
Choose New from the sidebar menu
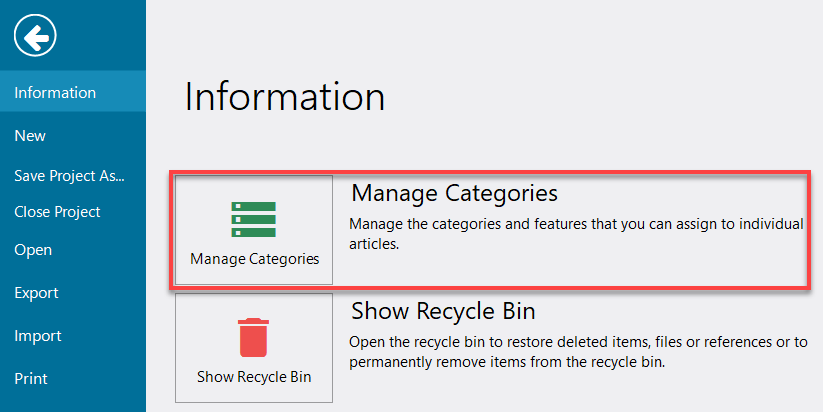pos(30,136)
